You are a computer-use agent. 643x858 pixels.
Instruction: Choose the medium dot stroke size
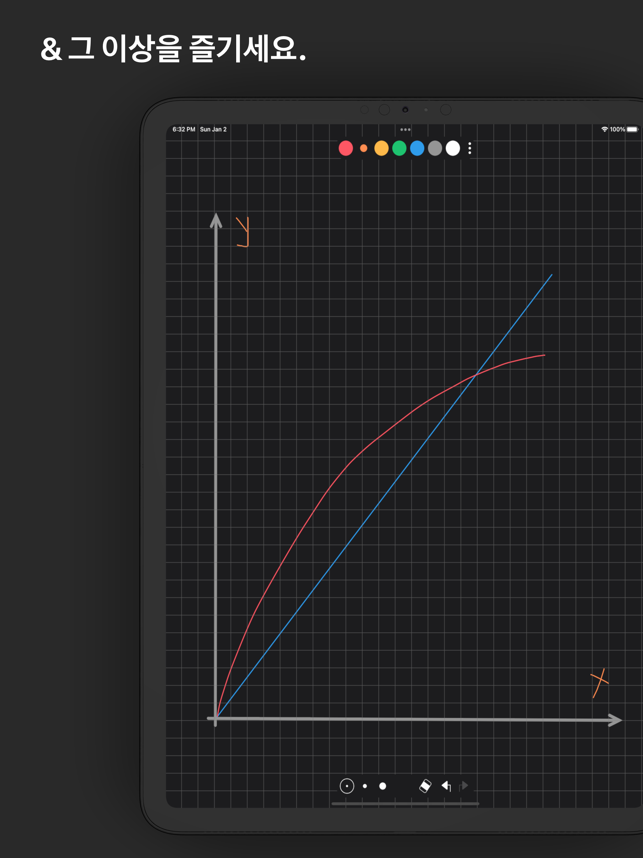click(x=365, y=786)
